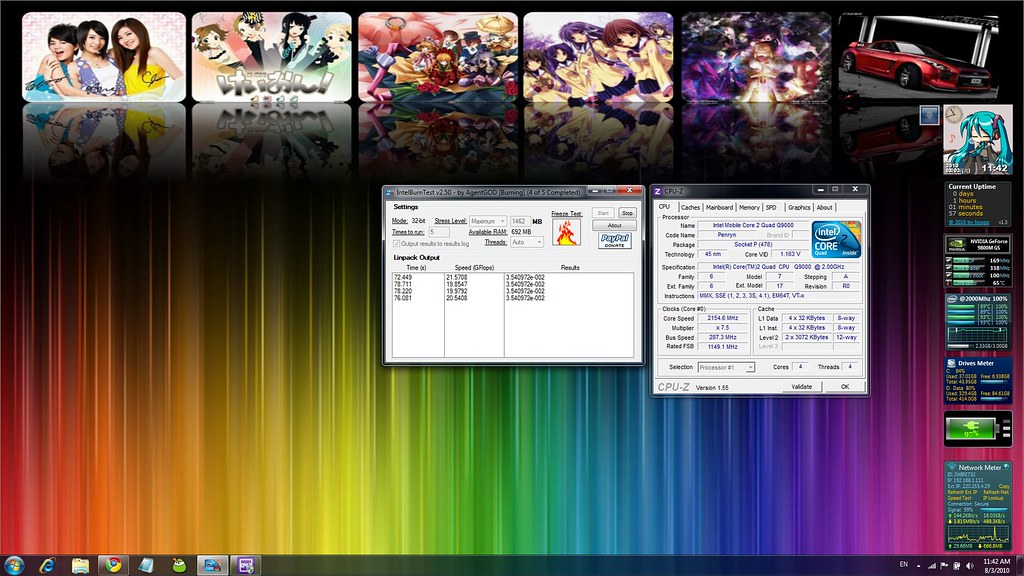This screenshot has width=1024, height=576.
Task: Click the Network Meter wifi icon
Action: coord(952,467)
